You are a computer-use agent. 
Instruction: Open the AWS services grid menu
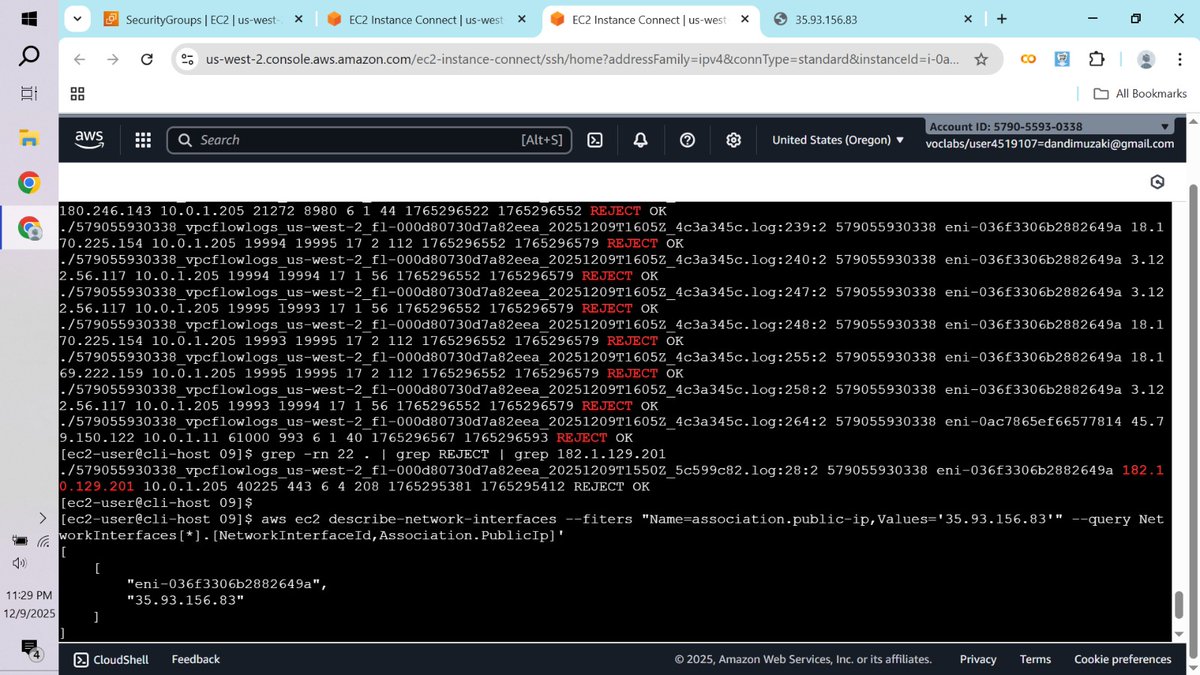click(143, 140)
